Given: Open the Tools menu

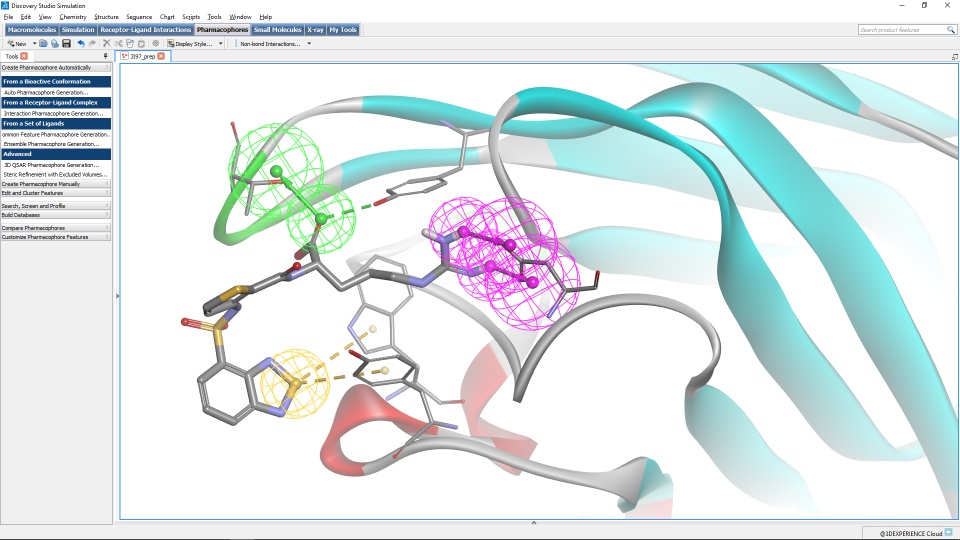Looking at the screenshot, I should (214, 17).
